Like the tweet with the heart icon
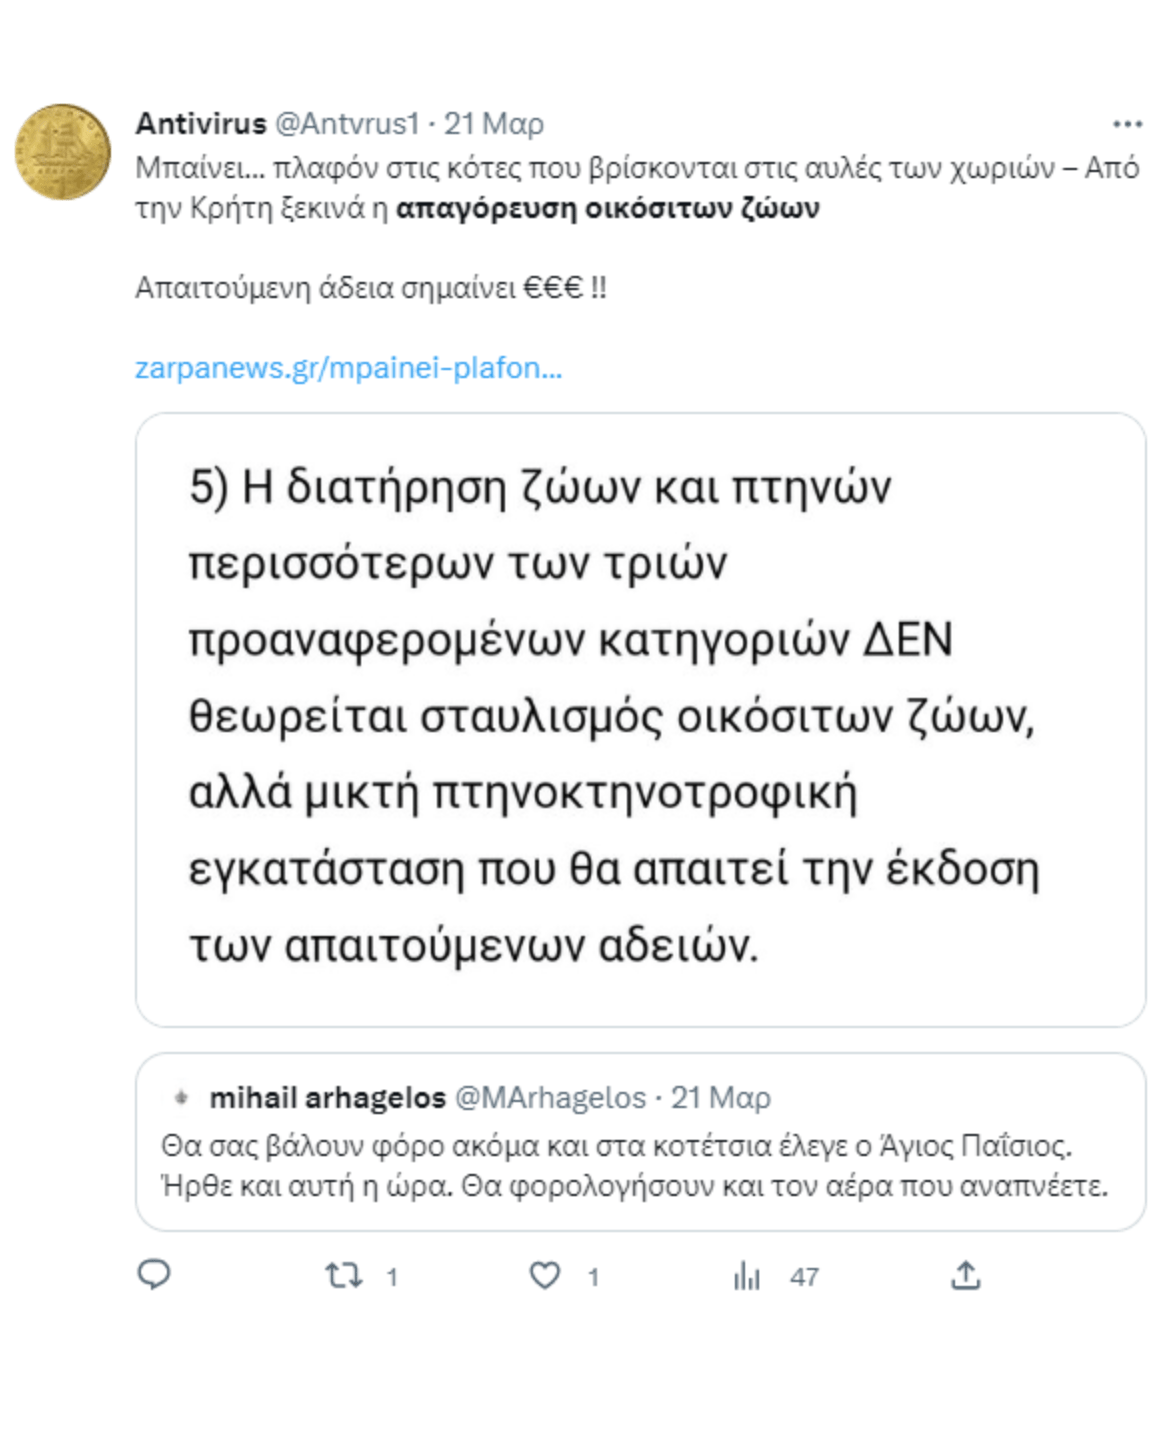This screenshot has width=1168, height=1450. tap(545, 1275)
